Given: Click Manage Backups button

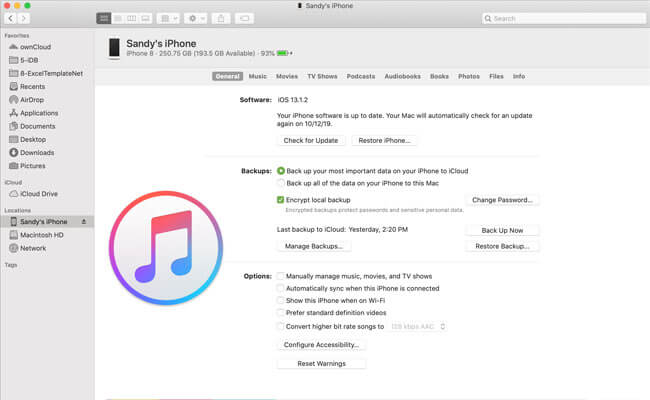Looking at the screenshot, I should [314, 246].
